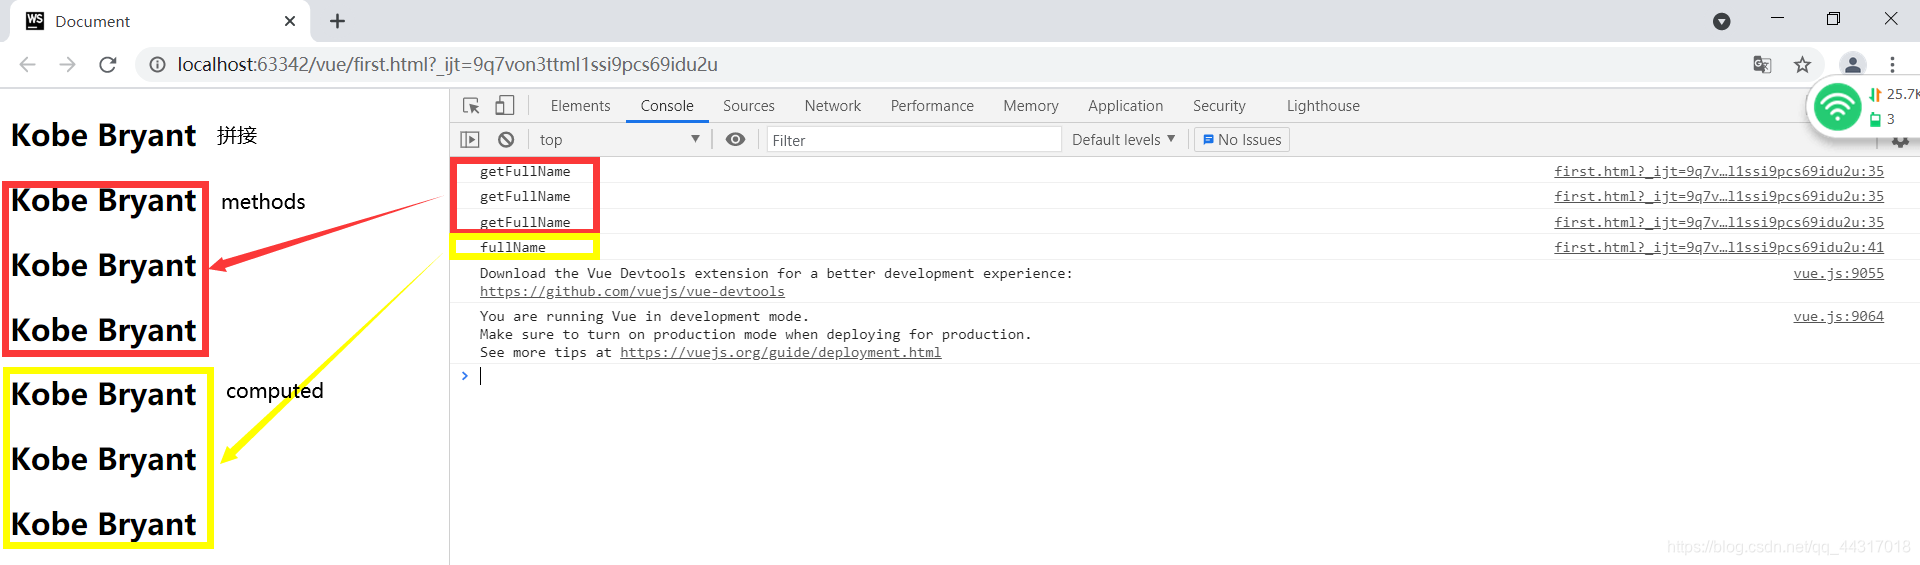Open the vue-devtools GitHub link
The height and width of the screenshot is (565, 1920).
(632, 292)
